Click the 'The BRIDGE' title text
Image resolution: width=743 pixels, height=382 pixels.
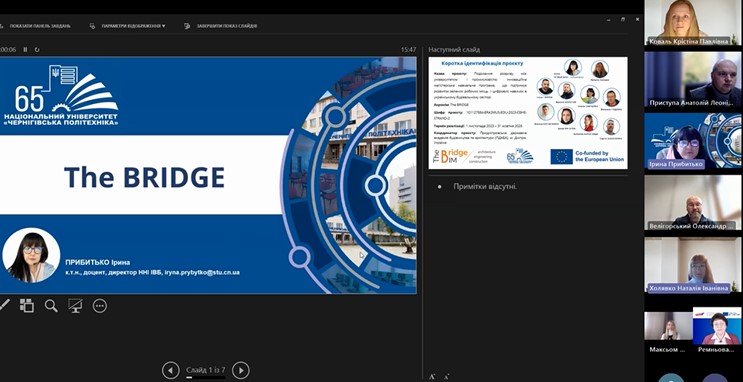144,177
